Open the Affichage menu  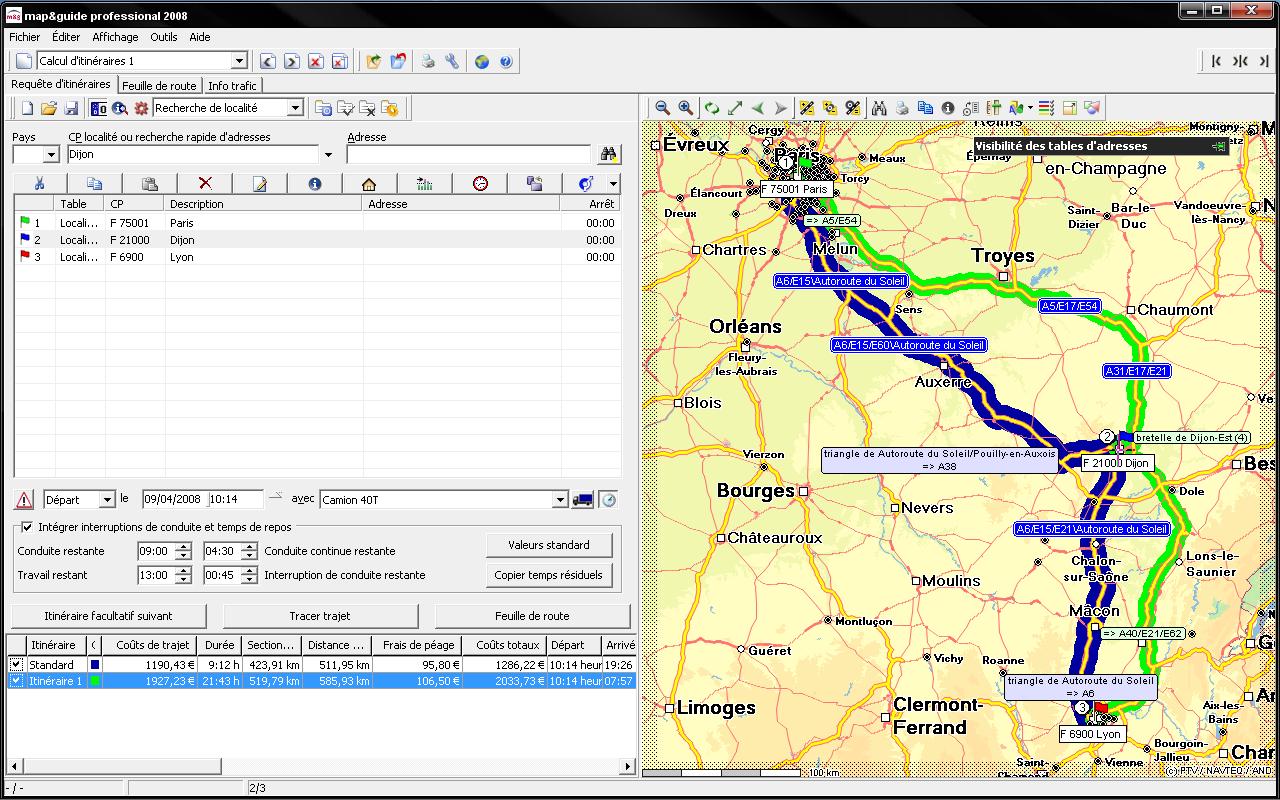(x=115, y=37)
